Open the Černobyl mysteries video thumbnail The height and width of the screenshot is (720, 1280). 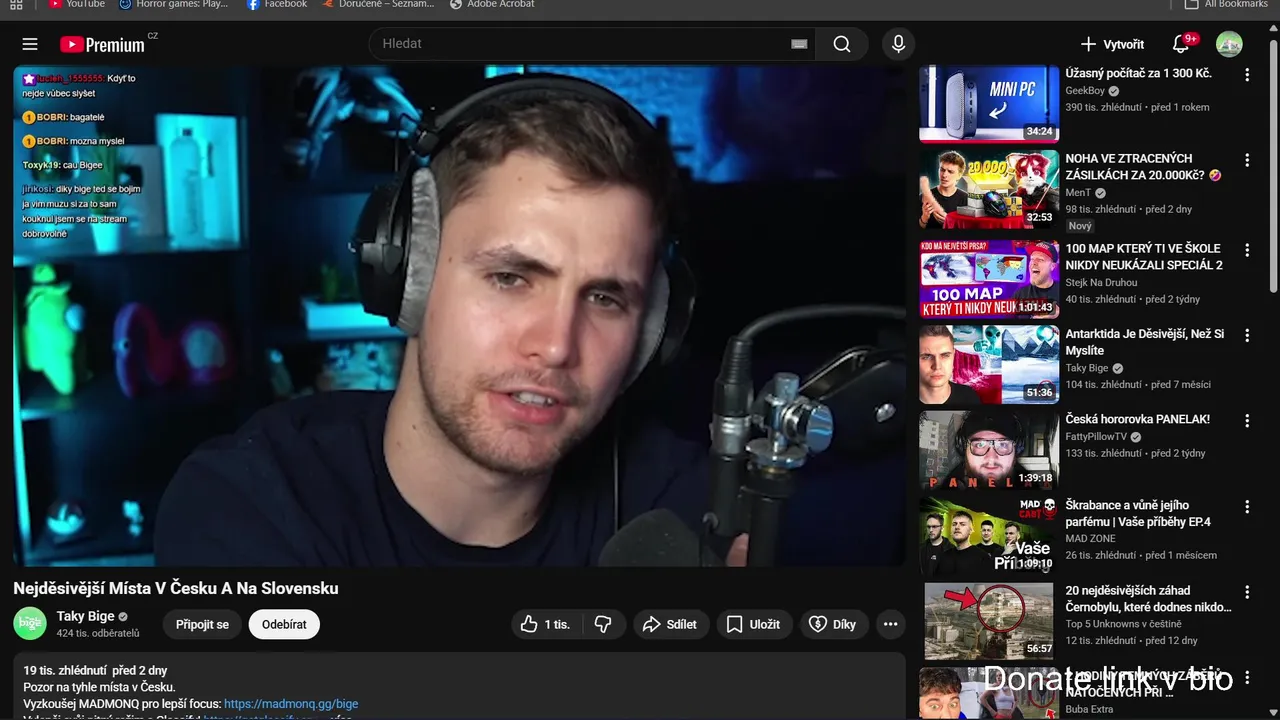point(989,621)
